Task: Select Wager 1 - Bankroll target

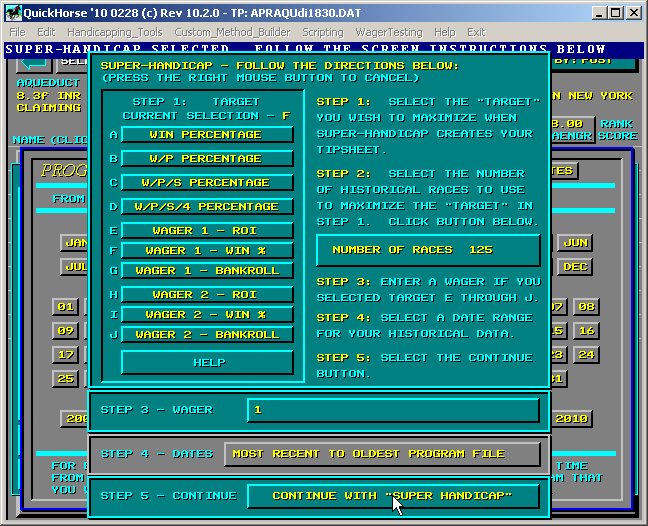Action: pyautogui.click(x=207, y=270)
